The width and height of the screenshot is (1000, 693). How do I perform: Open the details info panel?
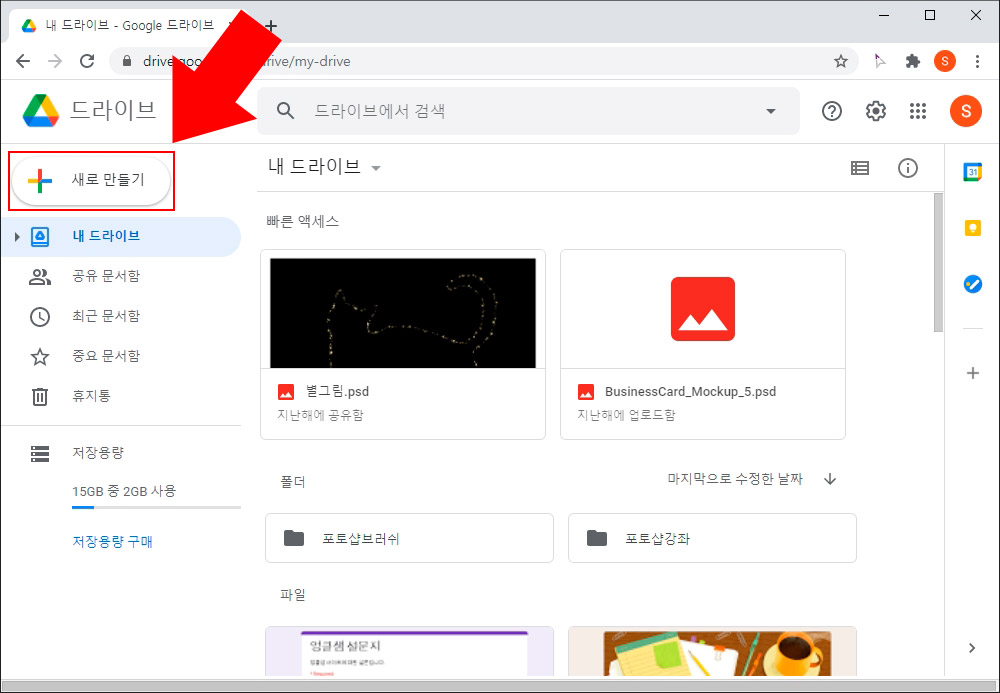[908, 168]
